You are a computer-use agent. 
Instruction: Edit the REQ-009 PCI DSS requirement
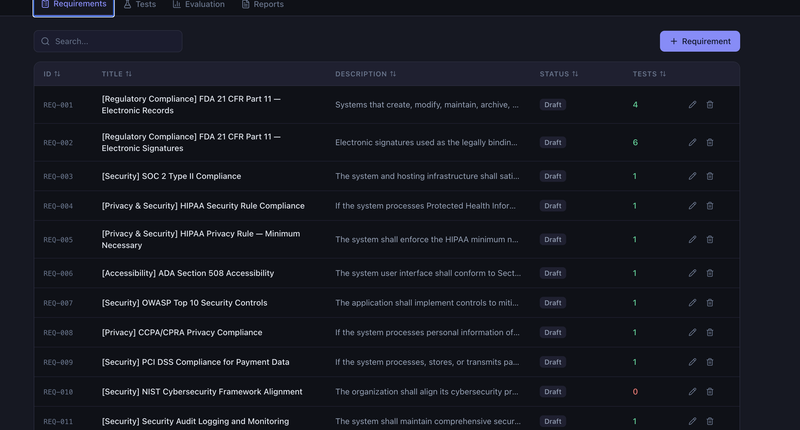point(692,362)
